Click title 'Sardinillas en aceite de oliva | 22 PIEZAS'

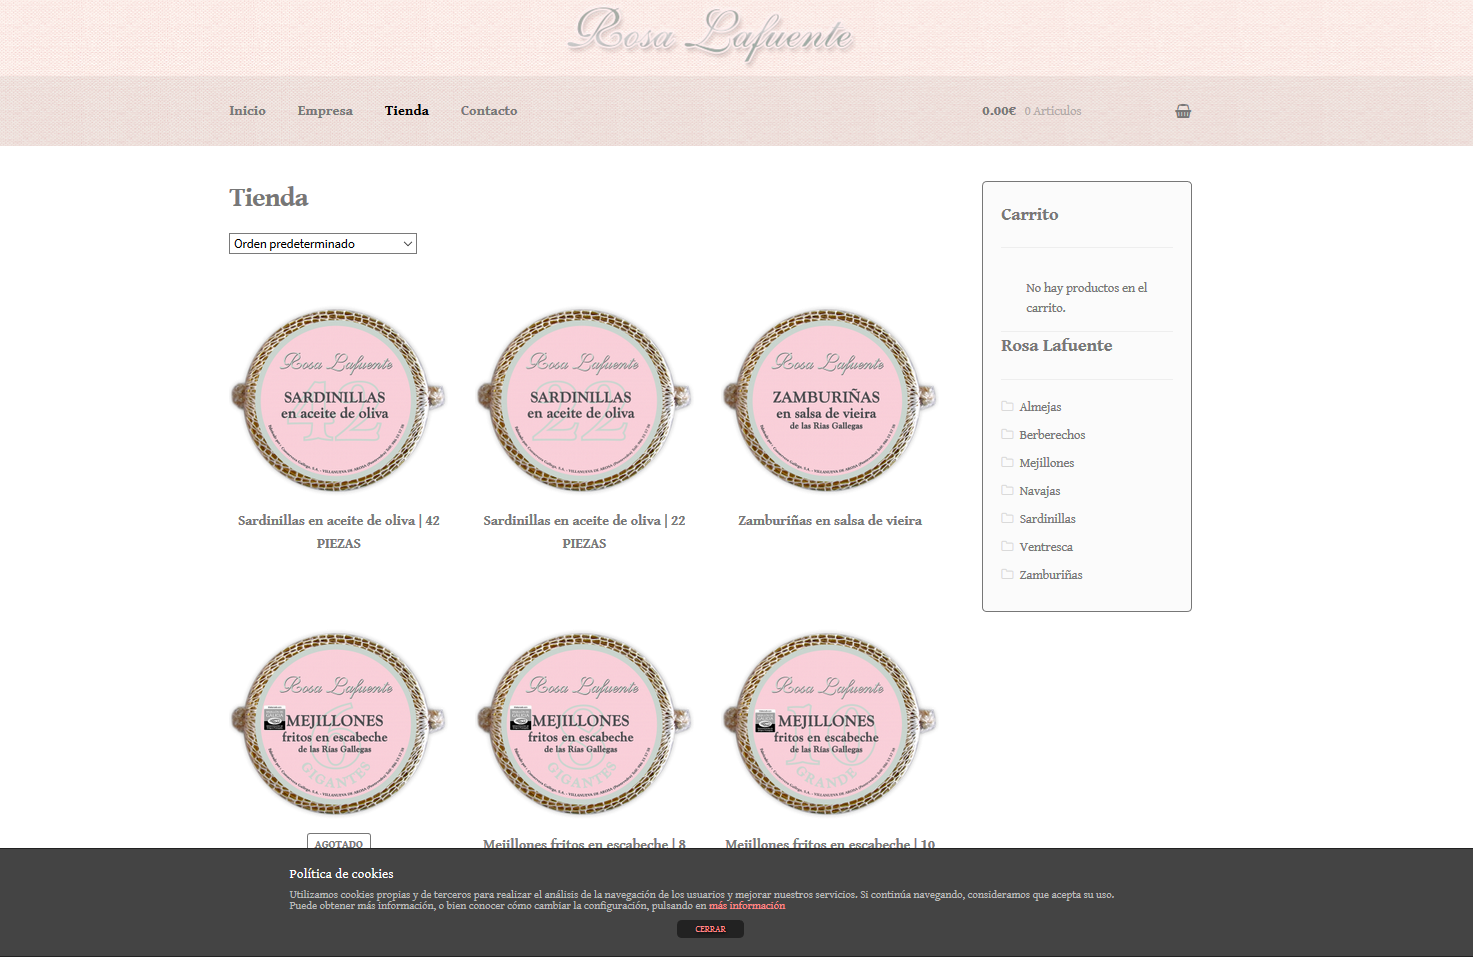(584, 532)
